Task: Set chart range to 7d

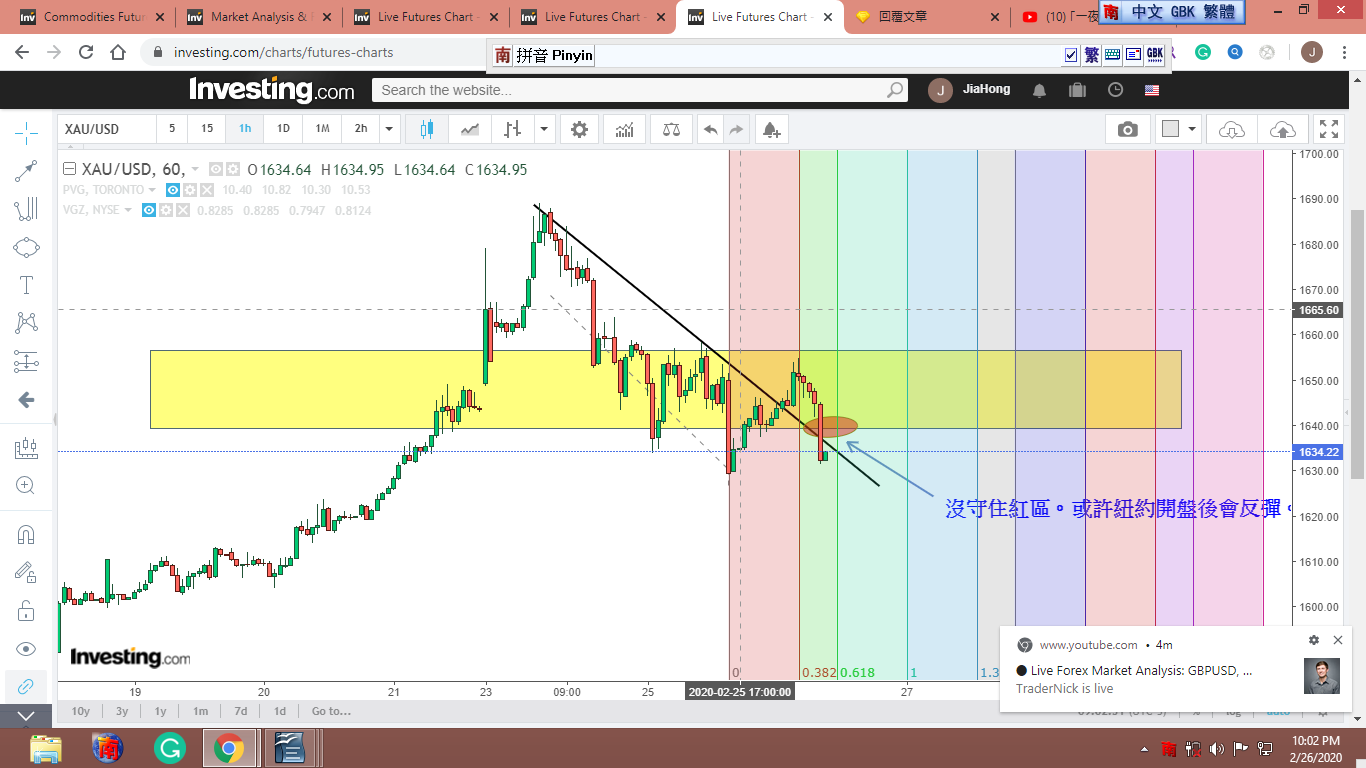Action: tap(240, 711)
